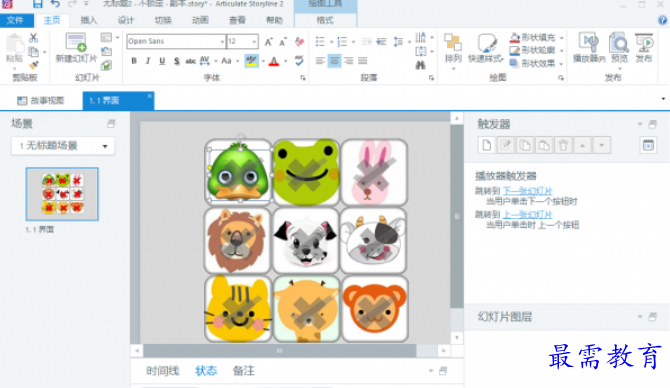
Task: Select the Format Painter brush icon
Action: click(x=33, y=65)
